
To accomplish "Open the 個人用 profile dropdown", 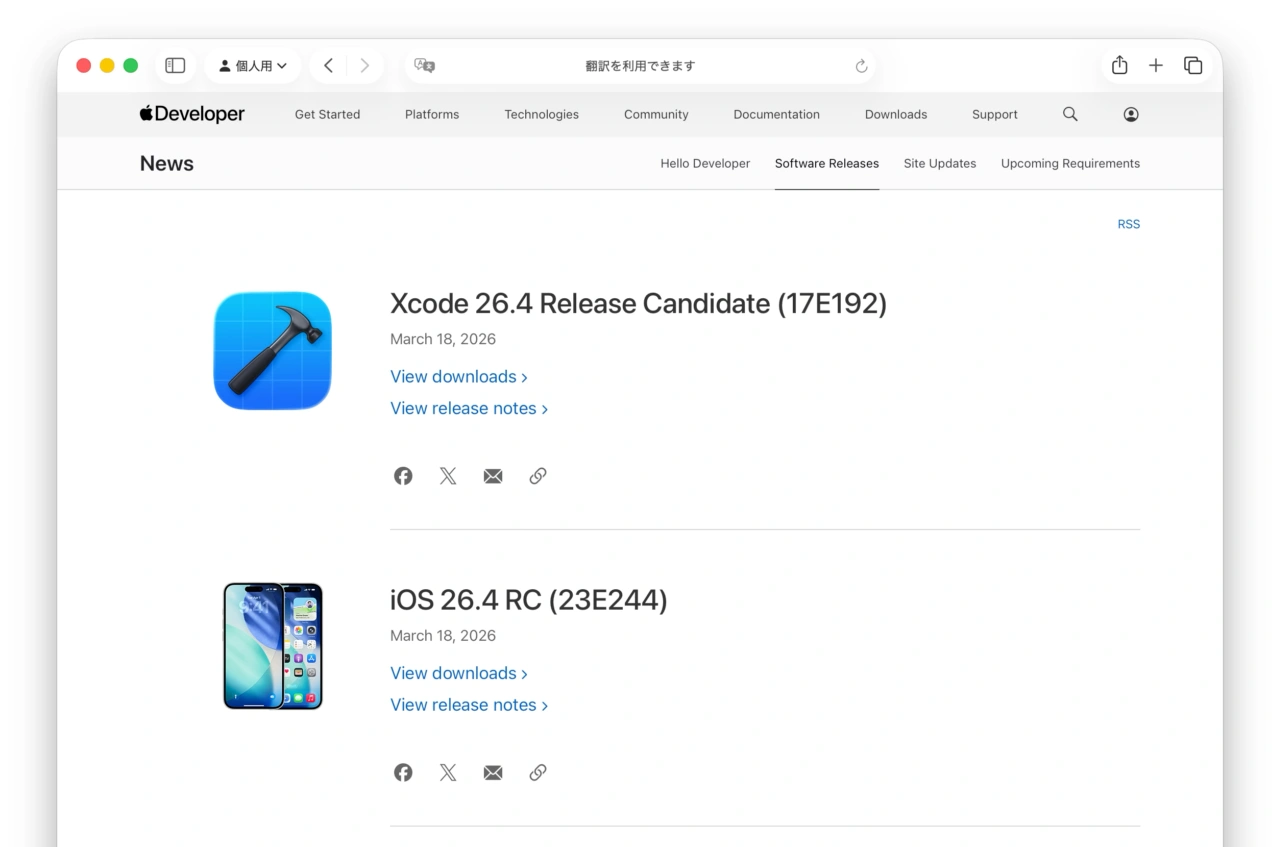I will point(252,65).
